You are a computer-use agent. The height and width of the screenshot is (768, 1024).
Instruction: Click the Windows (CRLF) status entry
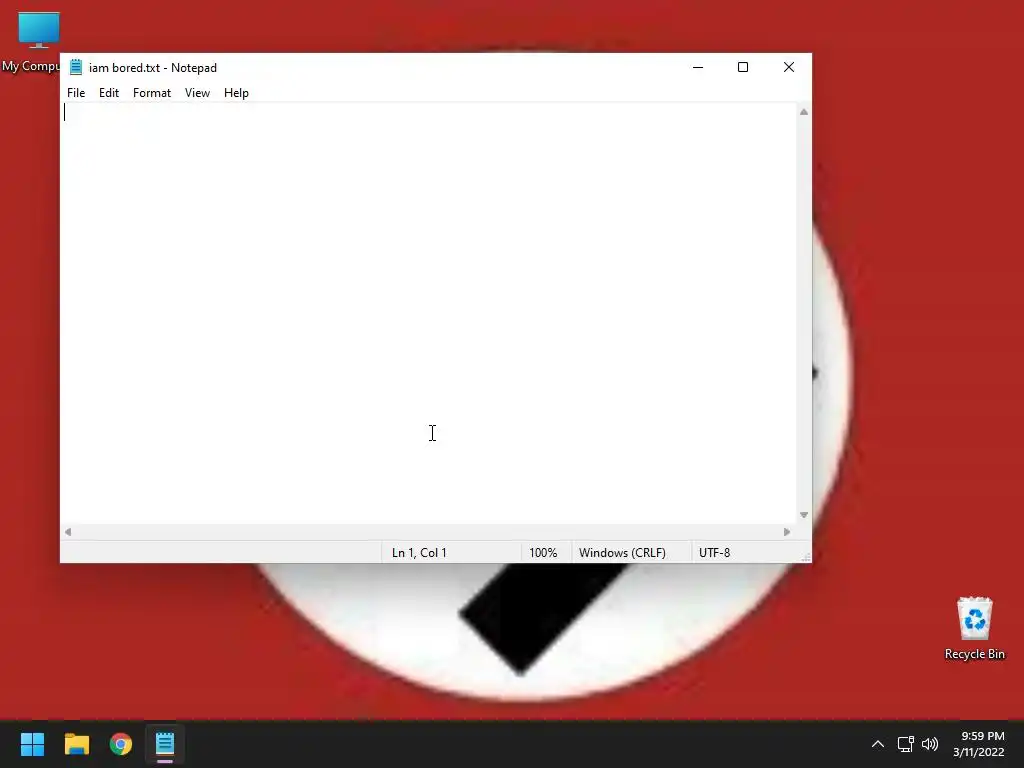coord(622,552)
